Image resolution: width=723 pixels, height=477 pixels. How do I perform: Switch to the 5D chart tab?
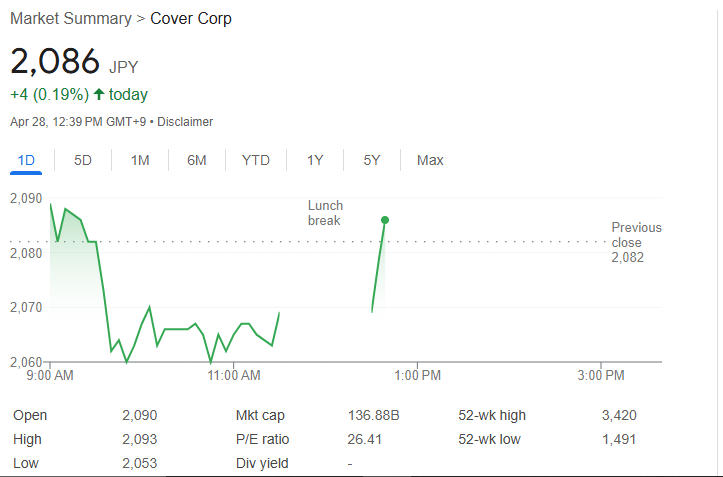tap(83, 160)
